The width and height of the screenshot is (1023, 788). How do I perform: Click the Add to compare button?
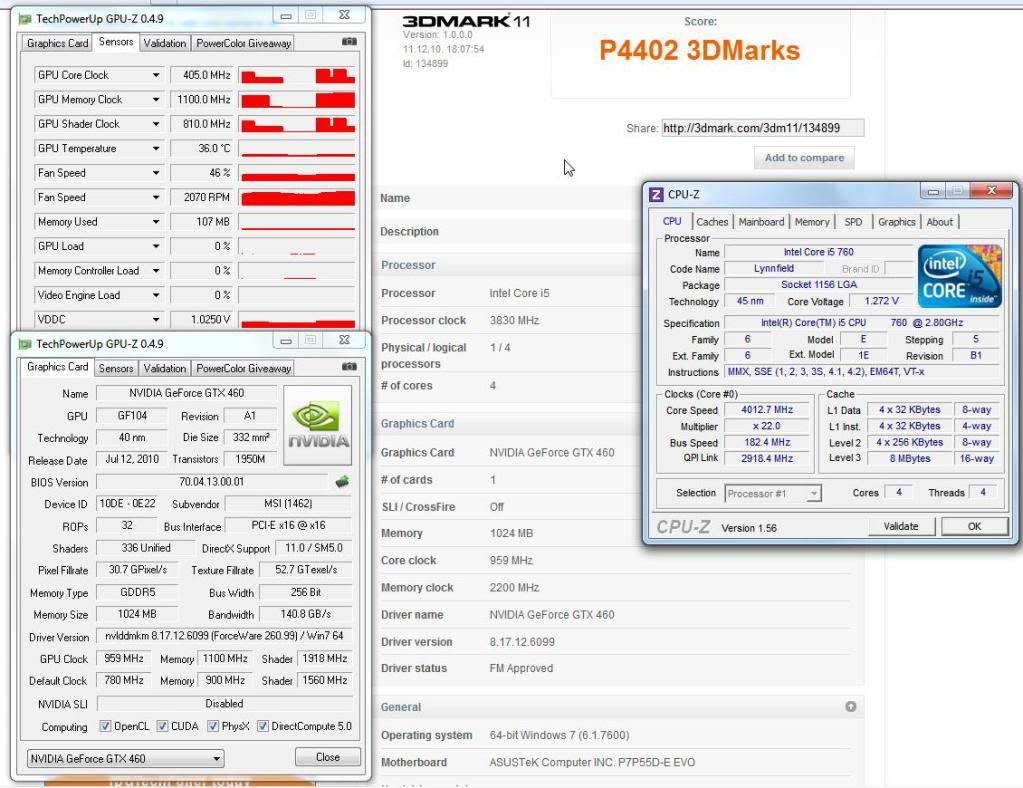click(x=804, y=158)
